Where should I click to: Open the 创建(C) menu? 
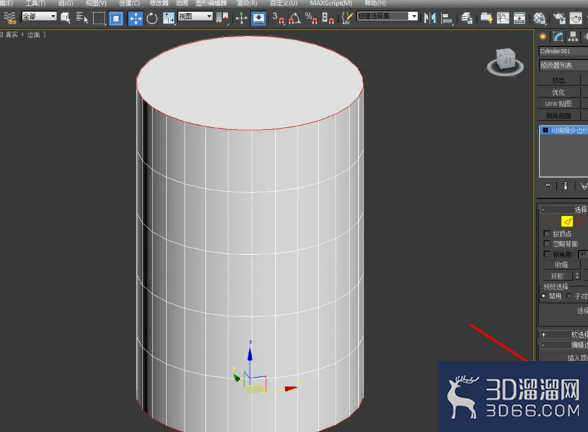click(129, 3)
